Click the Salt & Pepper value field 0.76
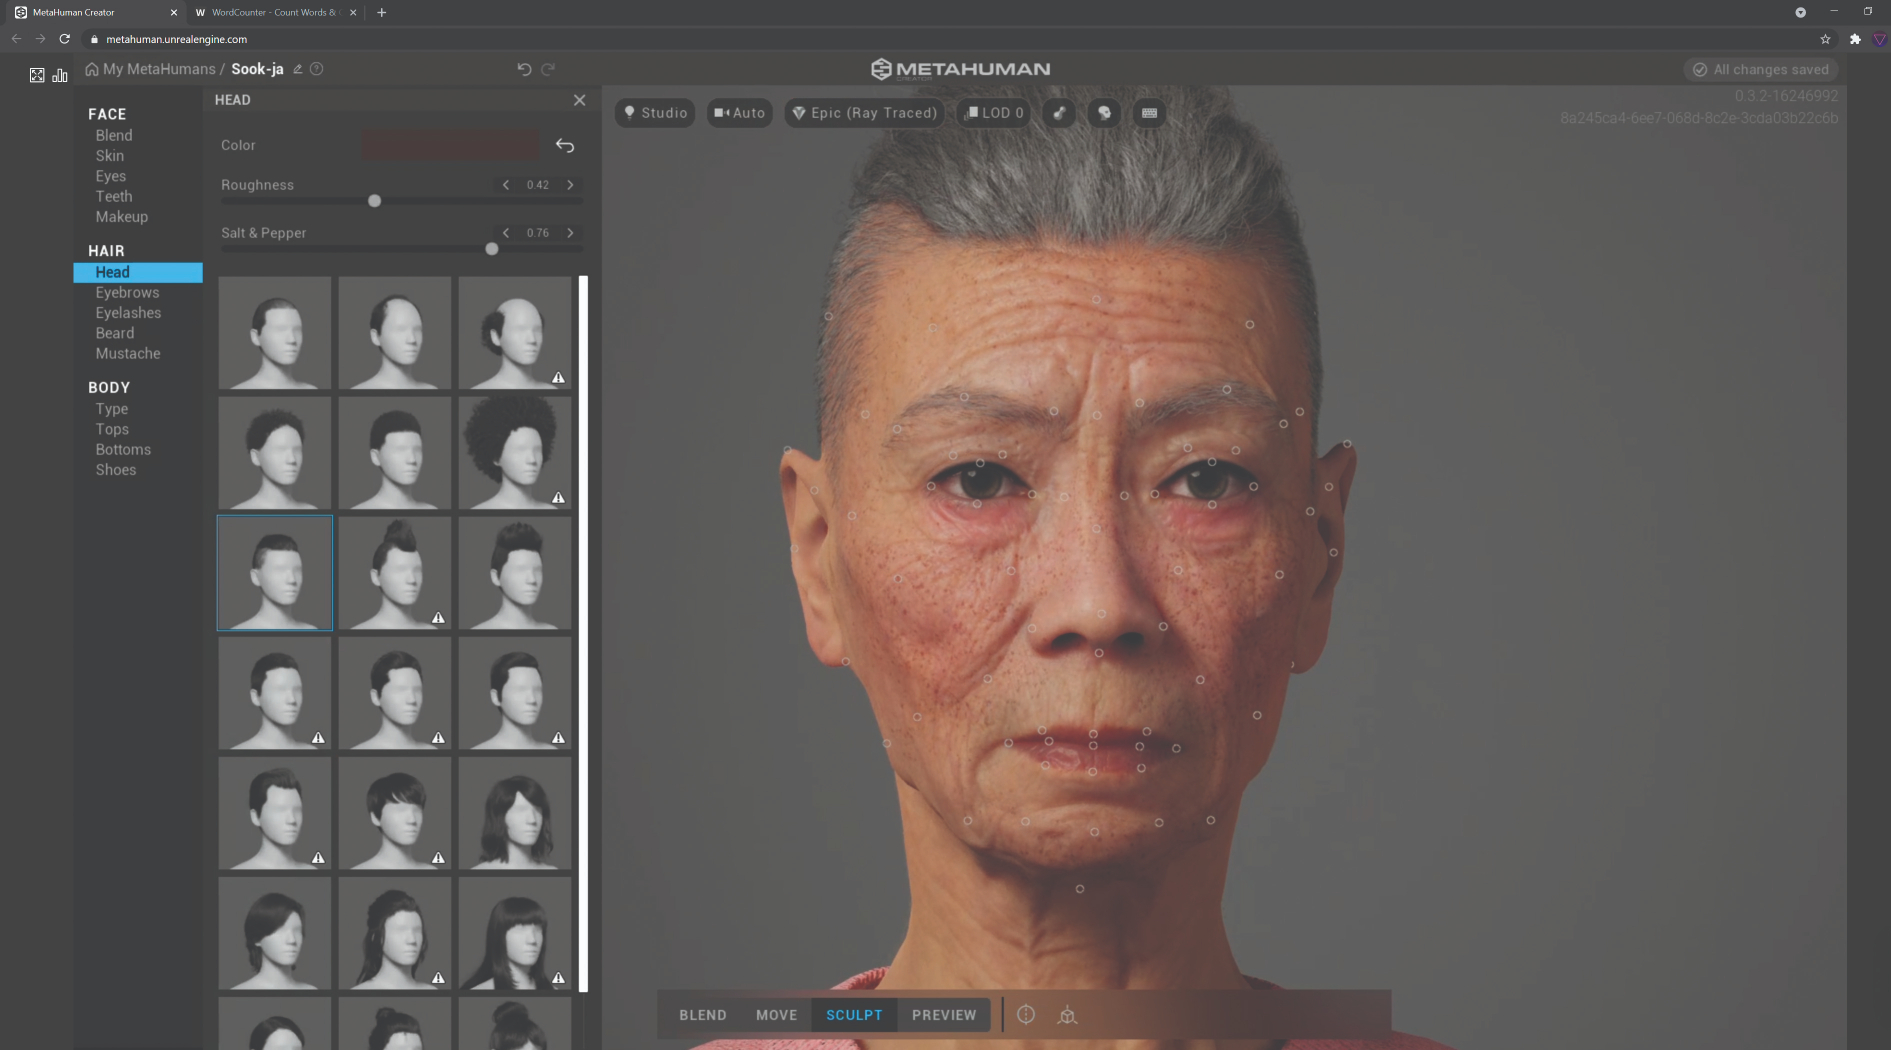The image size is (1891, 1050). click(538, 233)
